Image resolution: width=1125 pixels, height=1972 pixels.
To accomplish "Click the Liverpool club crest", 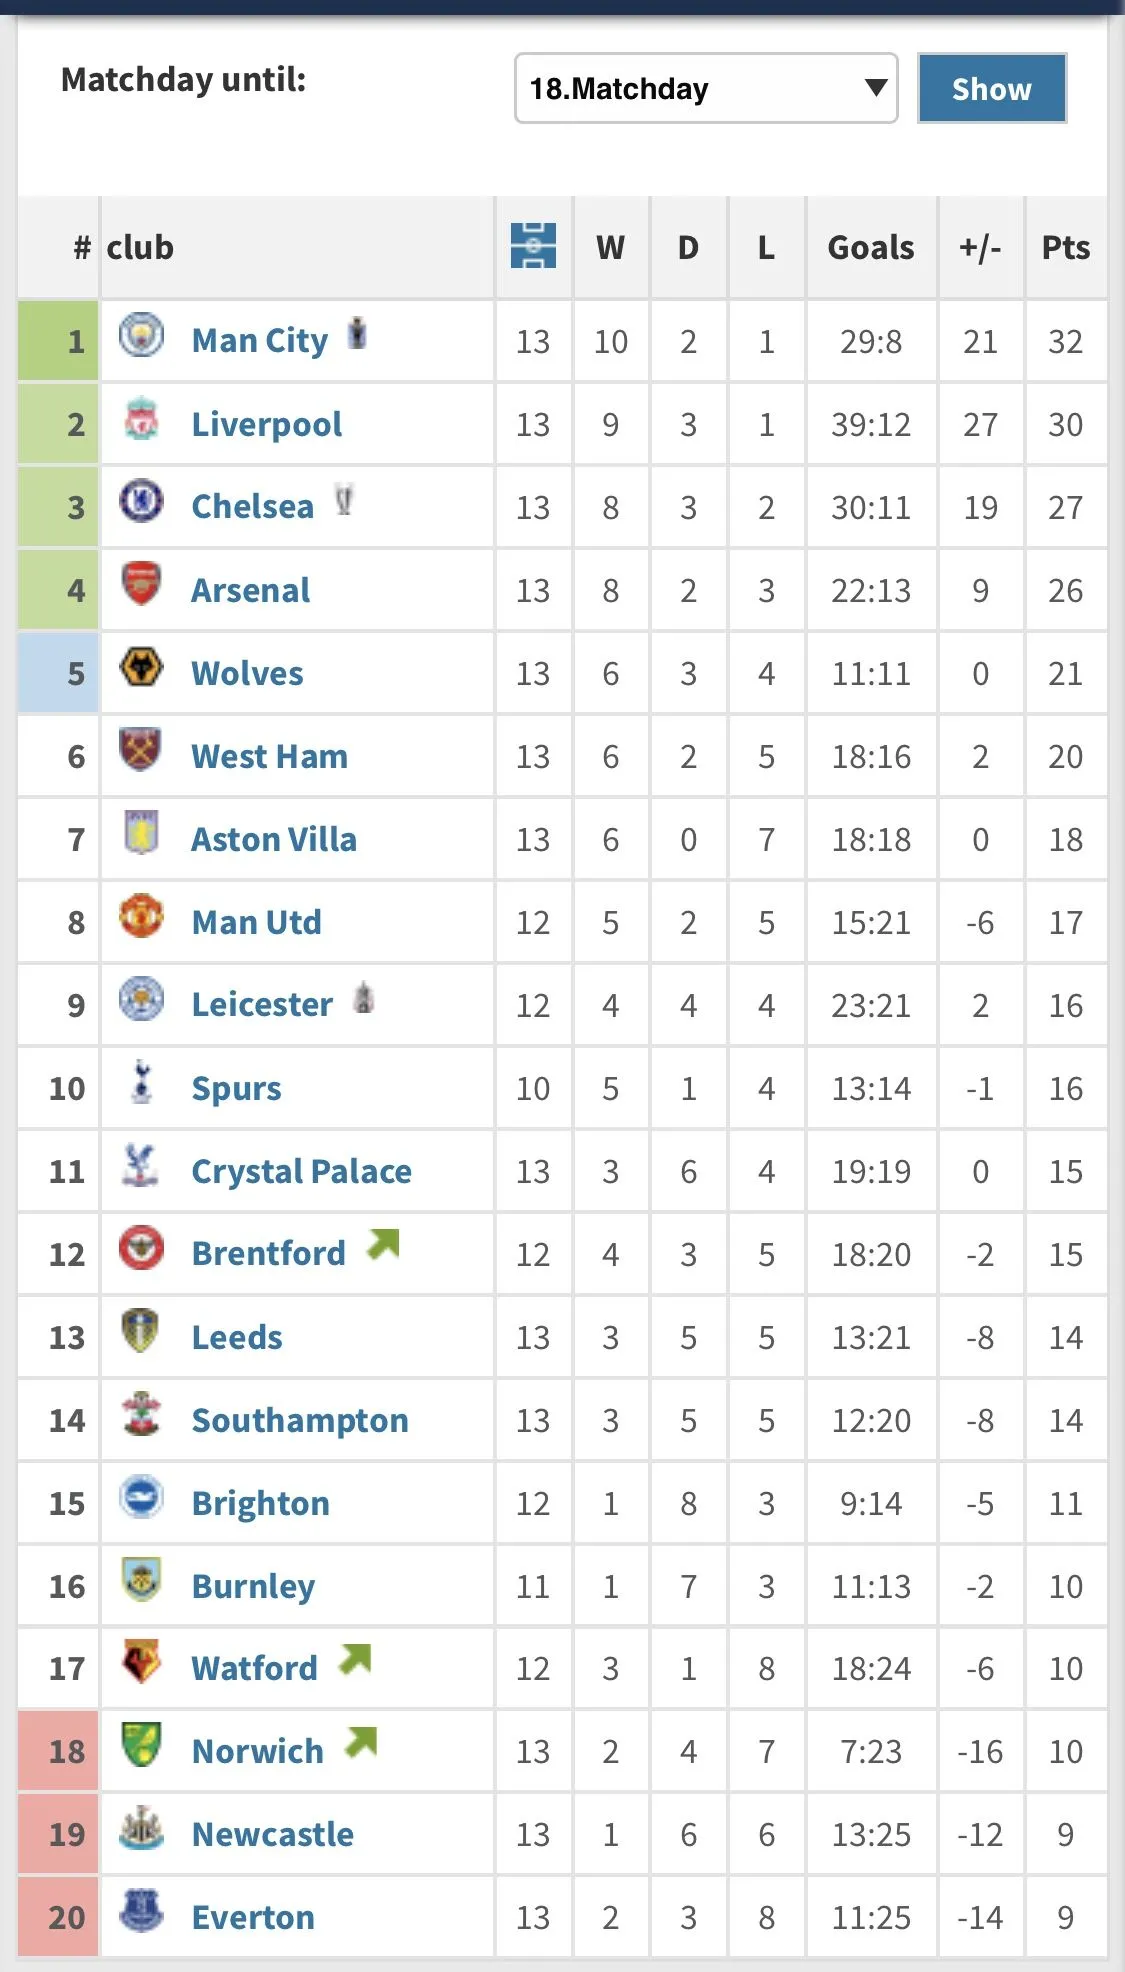I will [x=141, y=420].
